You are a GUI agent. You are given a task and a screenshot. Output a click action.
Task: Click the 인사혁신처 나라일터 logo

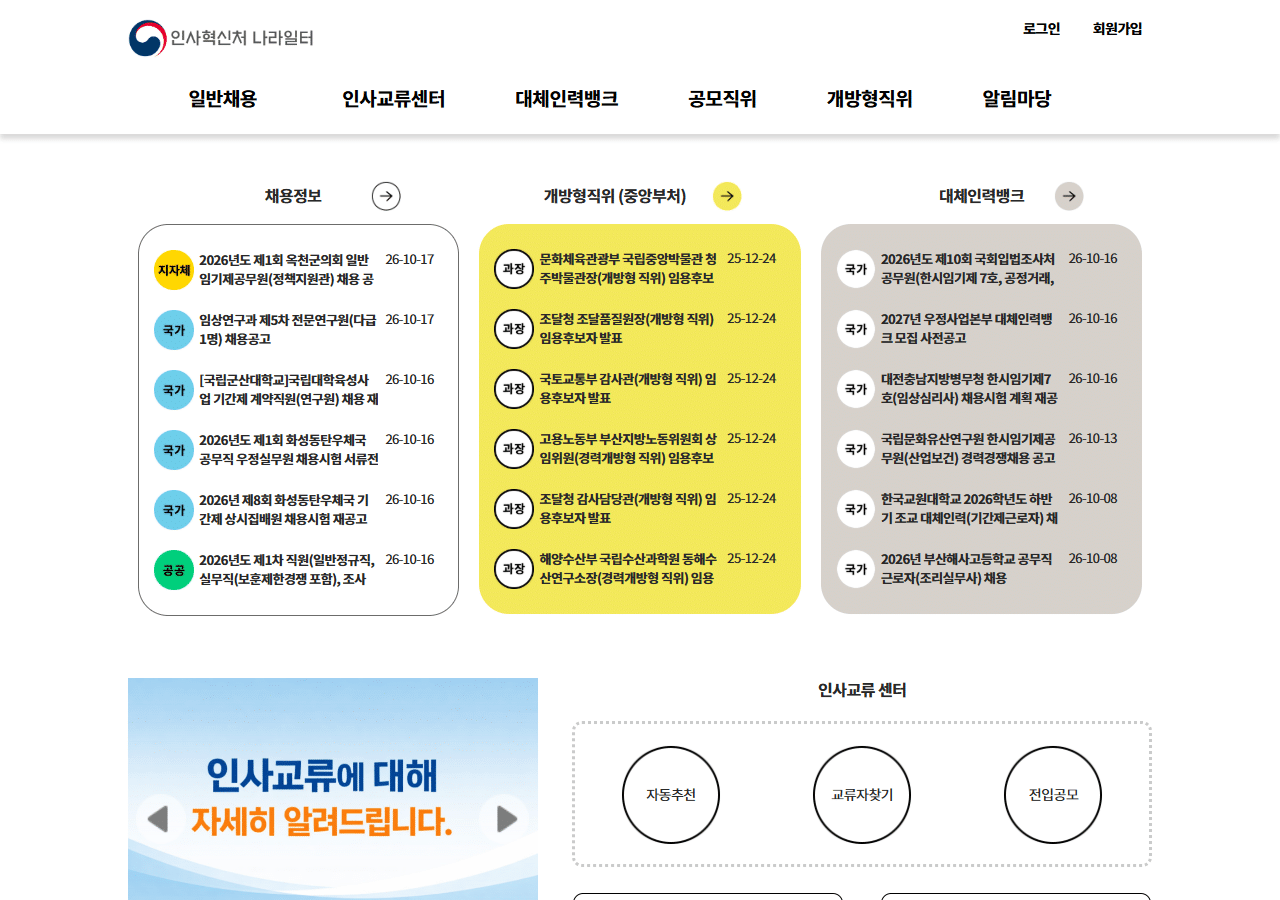point(221,39)
